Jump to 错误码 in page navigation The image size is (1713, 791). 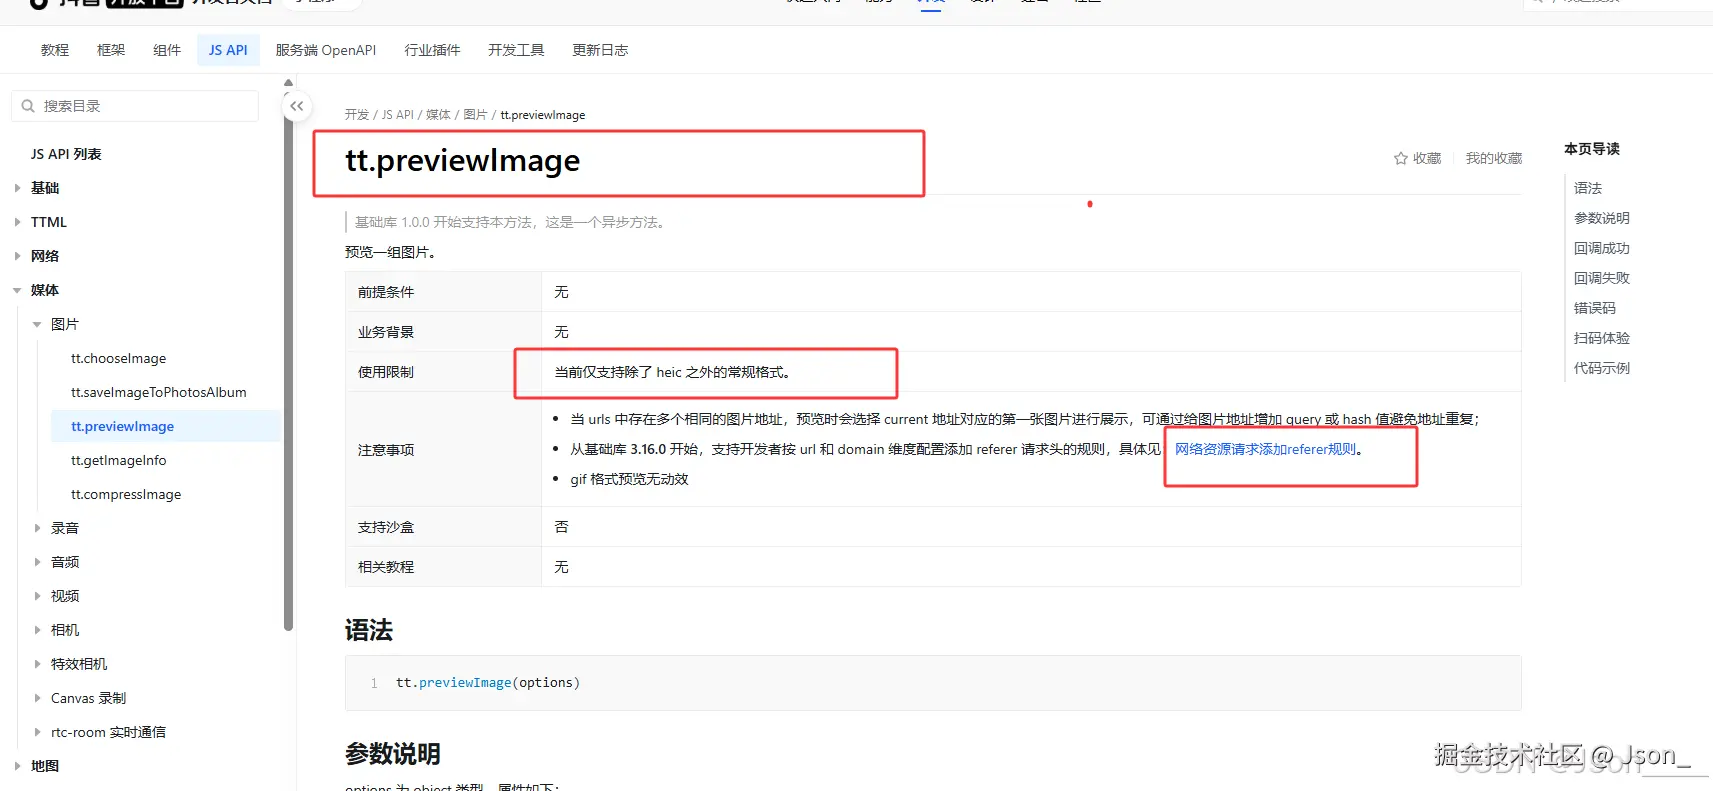pos(1594,308)
